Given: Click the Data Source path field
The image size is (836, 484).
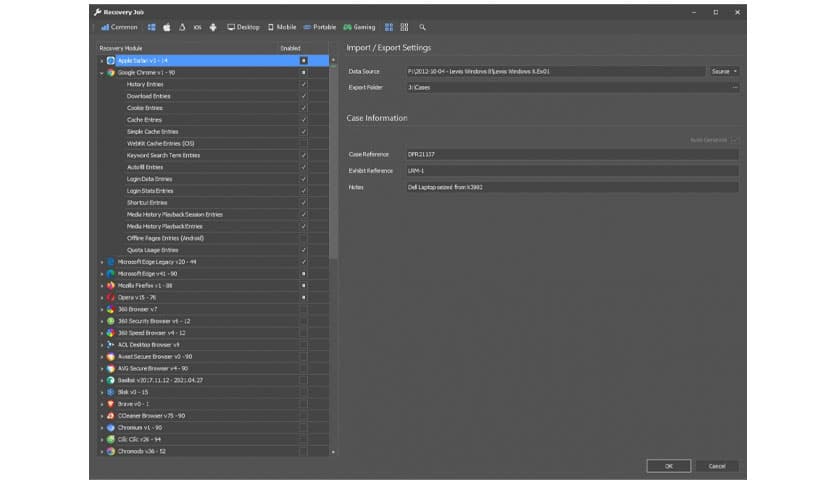Looking at the screenshot, I should (x=556, y=71).
